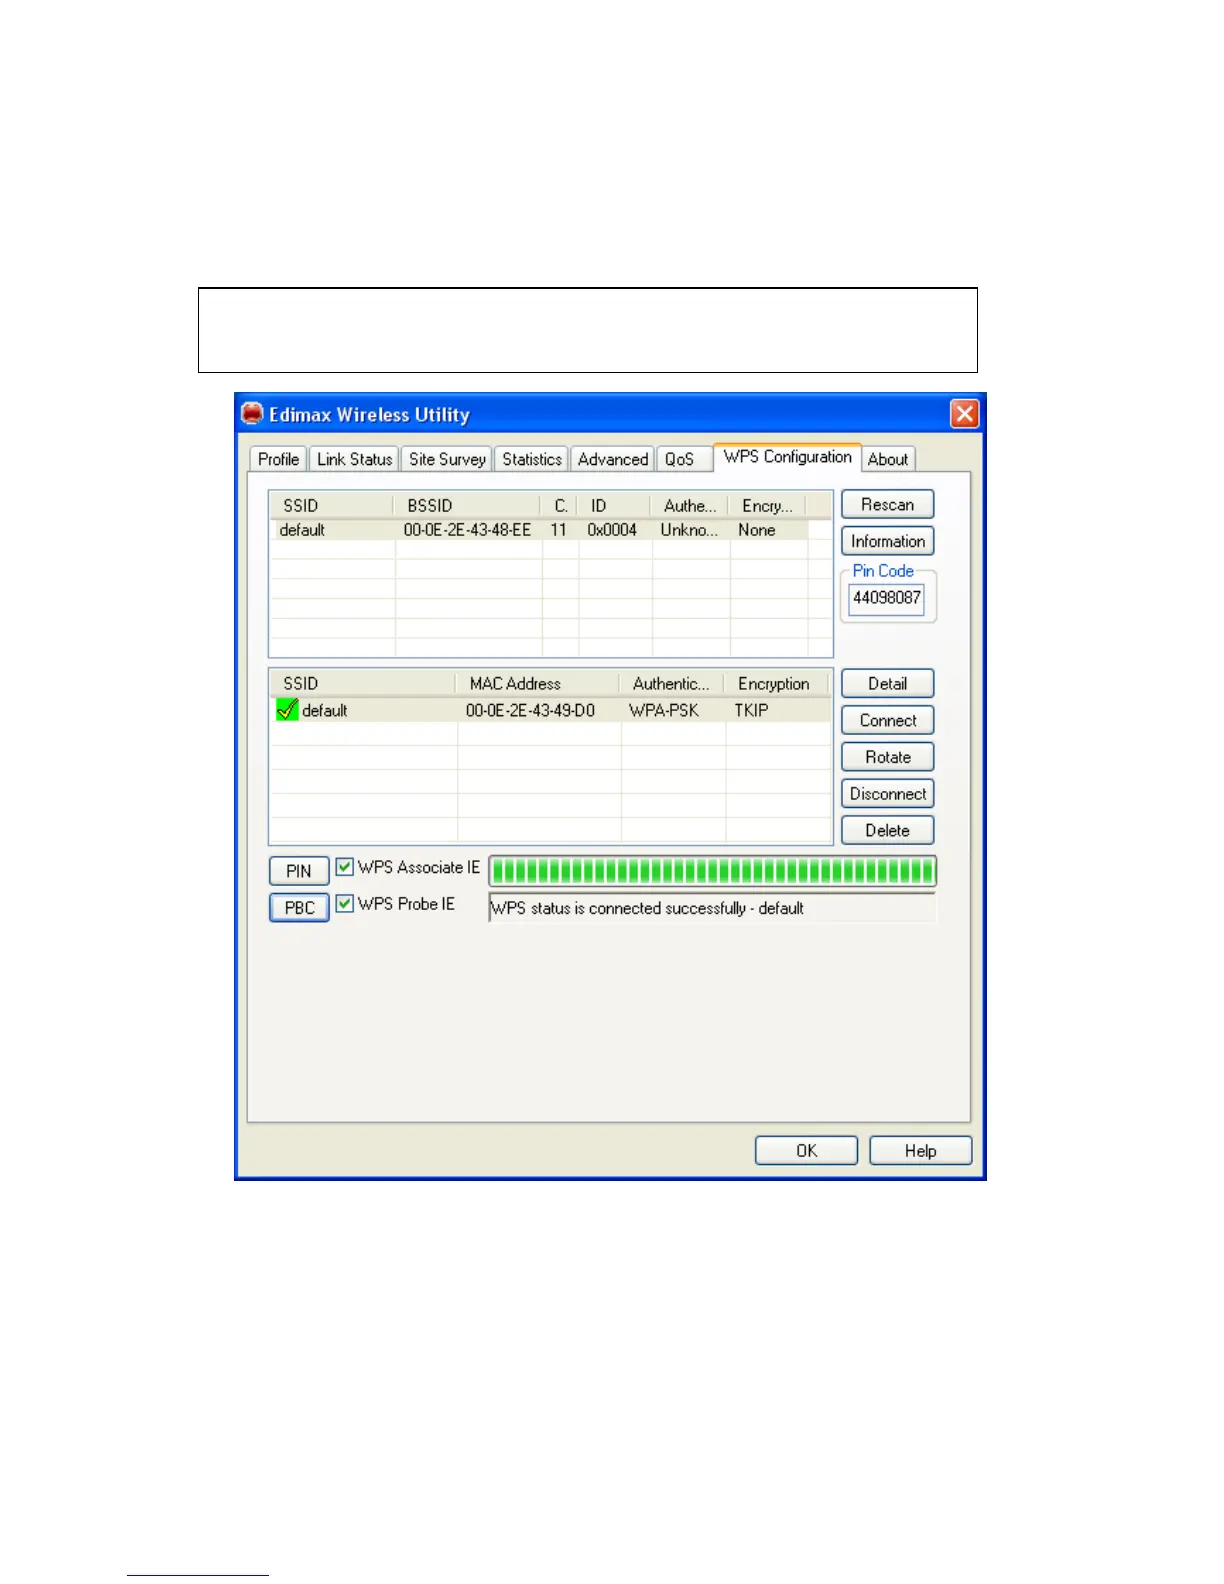This screenshot has height=1584, width=1224.
Task: Confirm with the OK button
Action: point(806,1151)
